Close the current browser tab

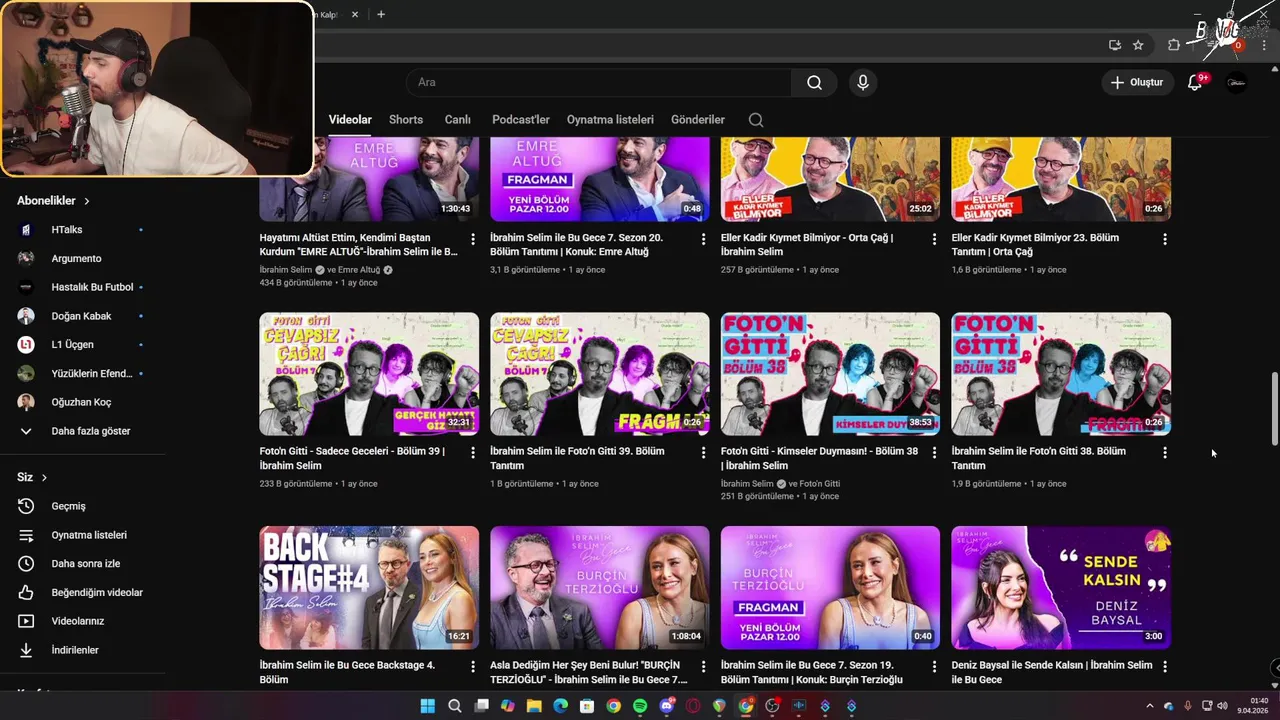(355, 14)
